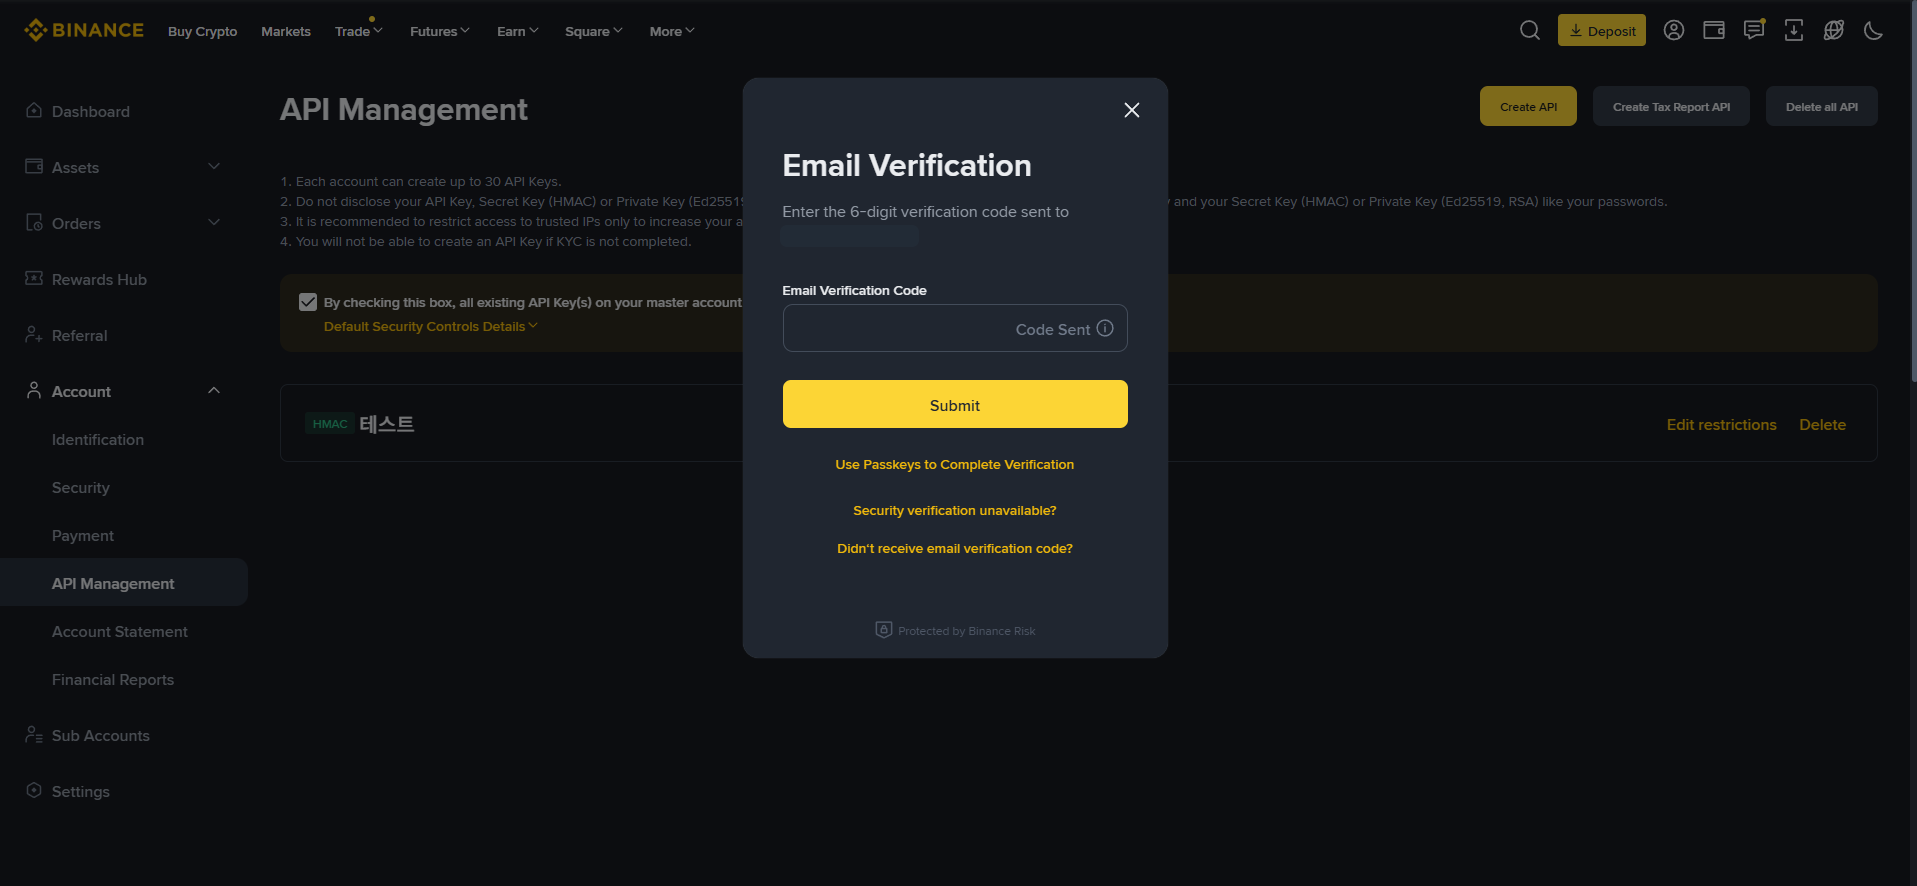Click Use Passkeys to Complete Verification

[955, 464]
